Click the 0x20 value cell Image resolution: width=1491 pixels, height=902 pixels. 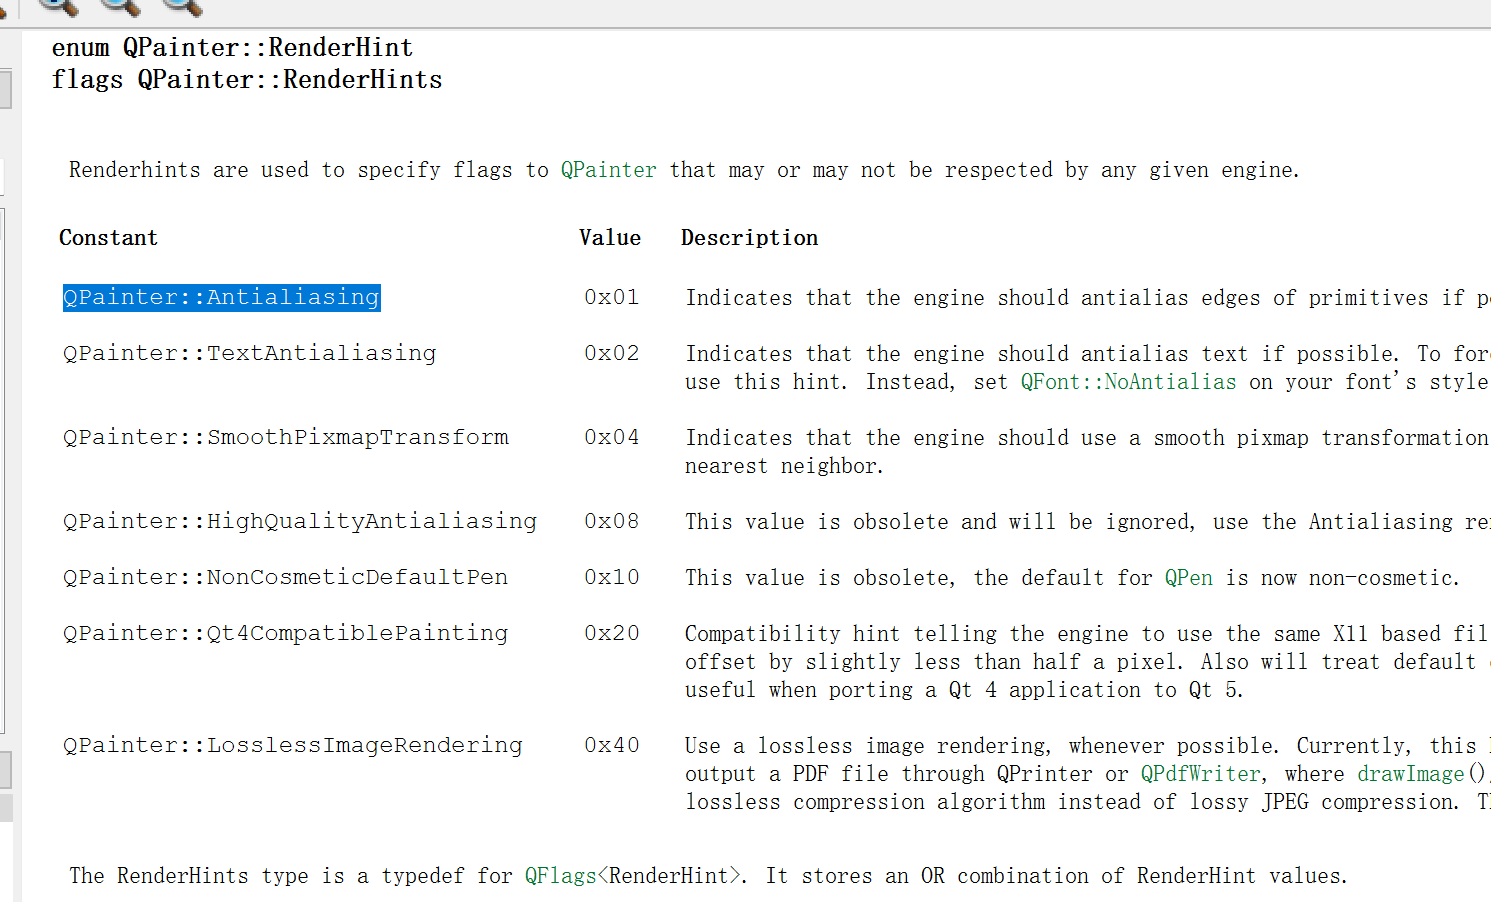click(x=612, y=633)
